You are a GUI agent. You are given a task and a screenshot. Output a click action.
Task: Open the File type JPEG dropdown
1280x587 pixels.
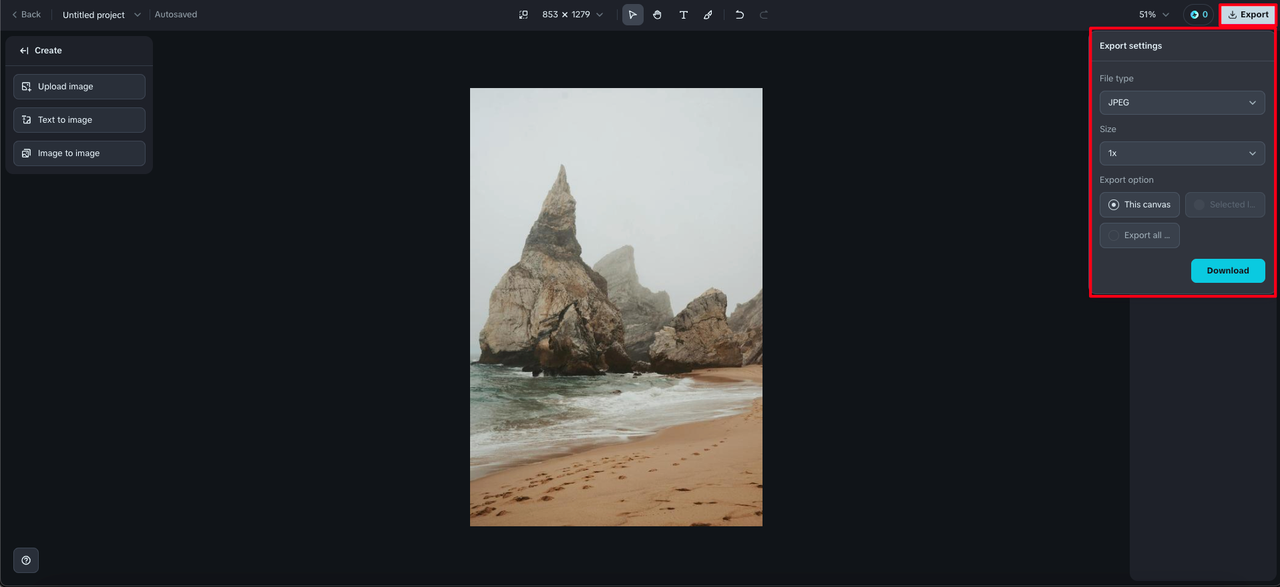1182,102
